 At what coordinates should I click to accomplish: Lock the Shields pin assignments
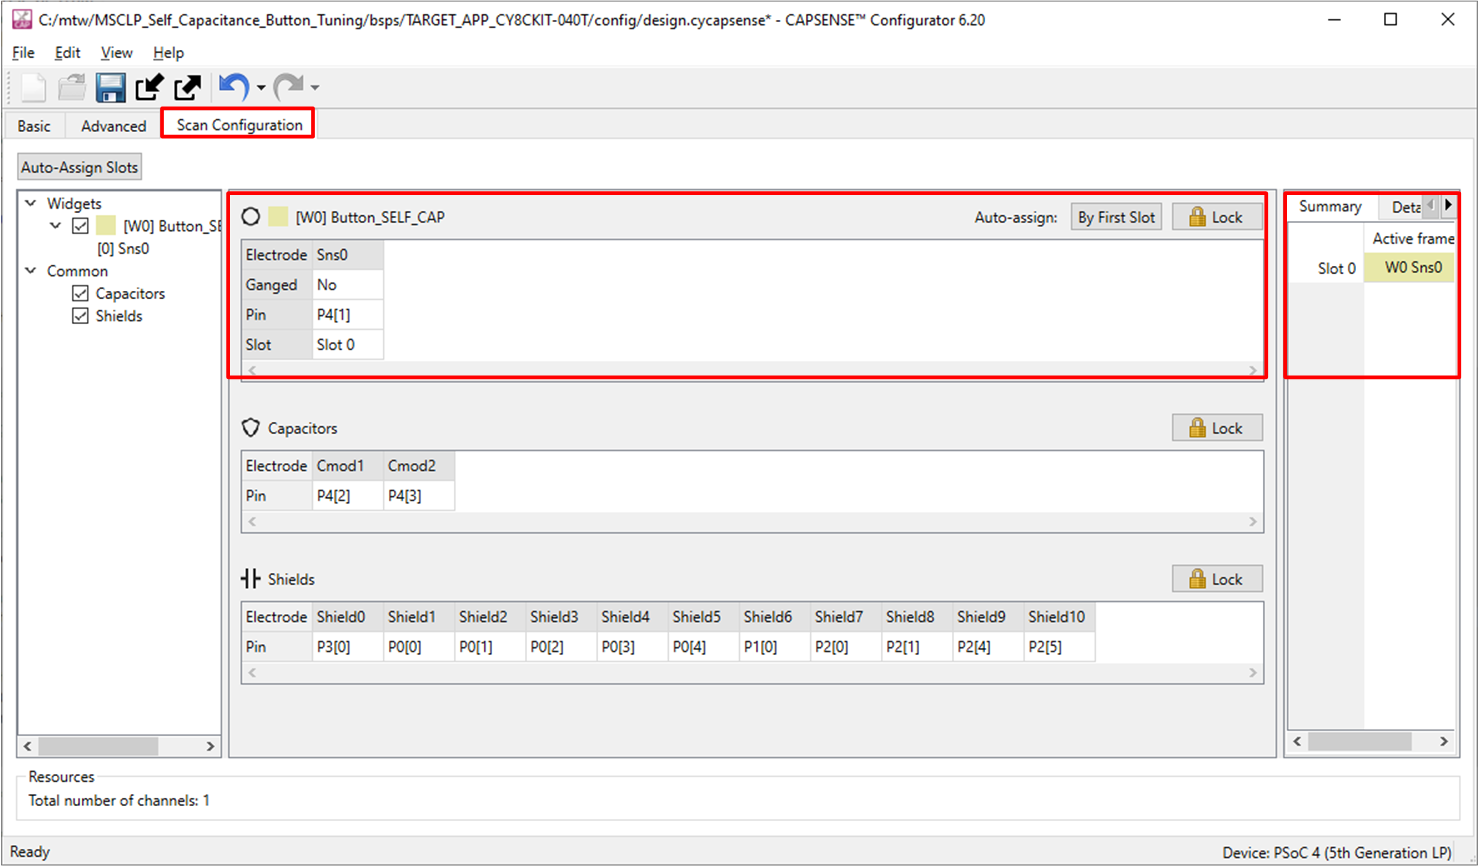point(1216,579)
